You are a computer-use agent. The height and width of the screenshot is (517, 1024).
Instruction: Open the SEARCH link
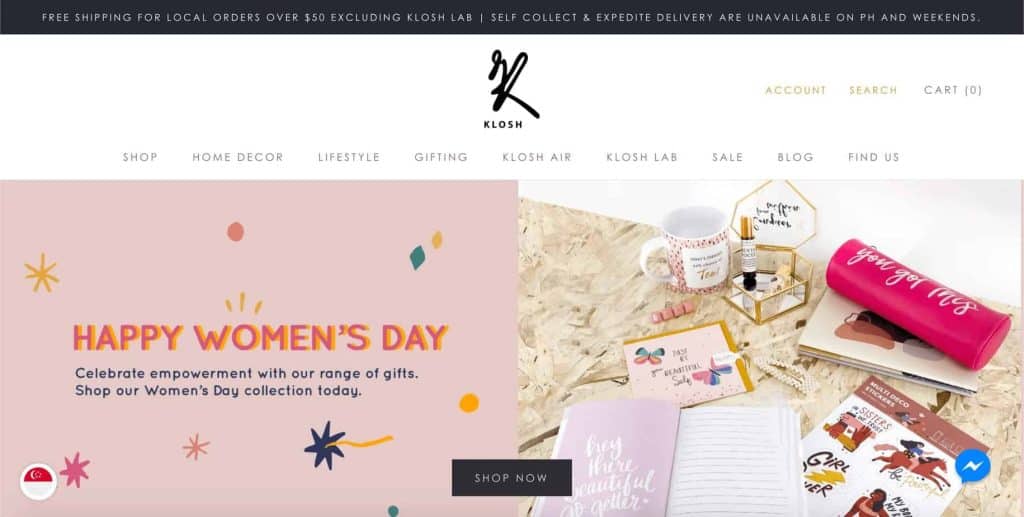[x=873, y=90]
